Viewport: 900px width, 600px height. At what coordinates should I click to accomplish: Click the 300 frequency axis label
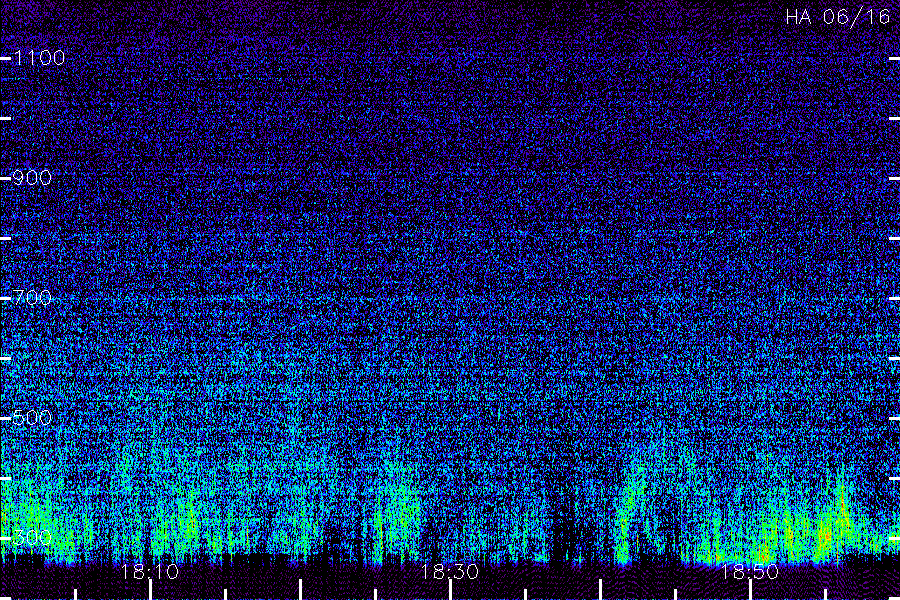pos(32,537)
